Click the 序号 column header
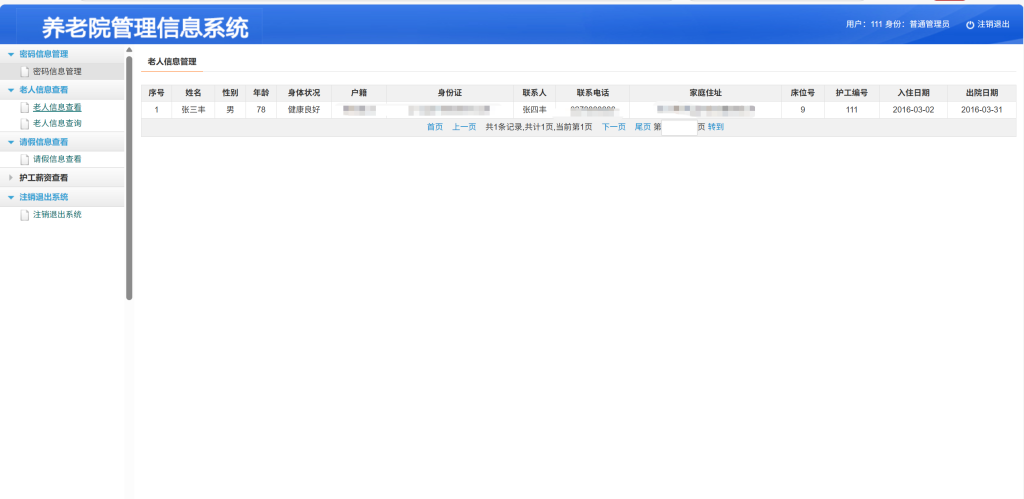1024x499 pixels. click(157, 93)
